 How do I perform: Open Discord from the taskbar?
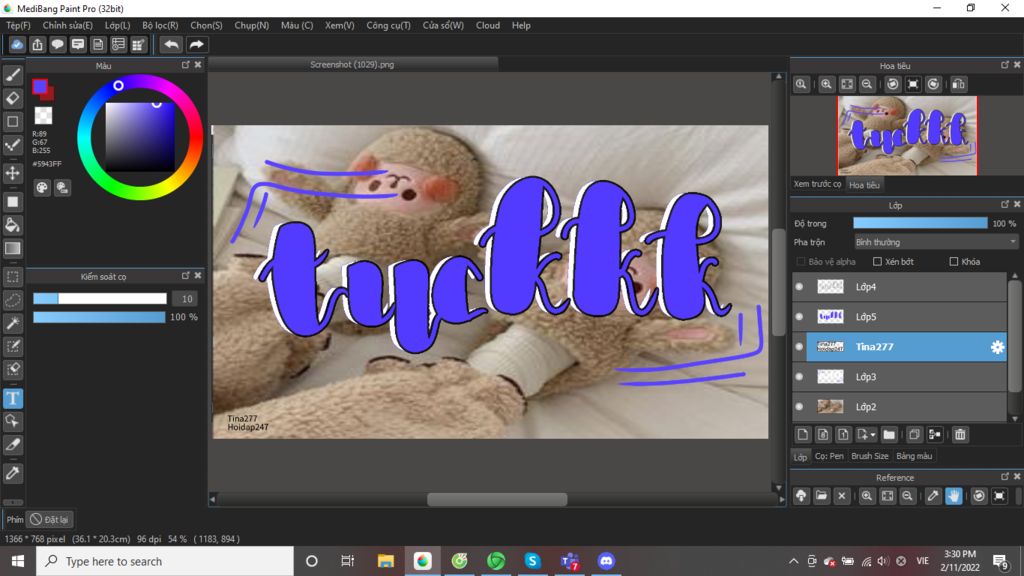coord(606,561)
